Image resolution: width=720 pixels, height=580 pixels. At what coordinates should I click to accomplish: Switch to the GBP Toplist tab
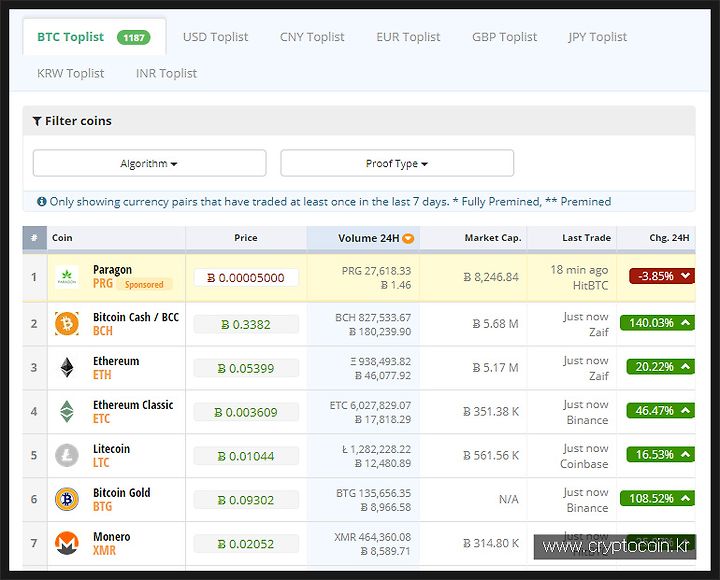(x=504, y=37)
